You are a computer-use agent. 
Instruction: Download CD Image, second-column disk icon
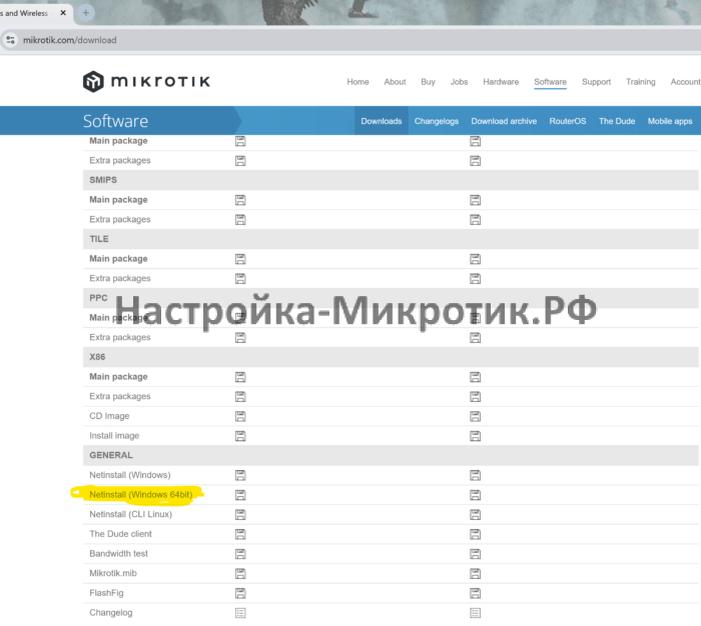click(x=475, y=416)
